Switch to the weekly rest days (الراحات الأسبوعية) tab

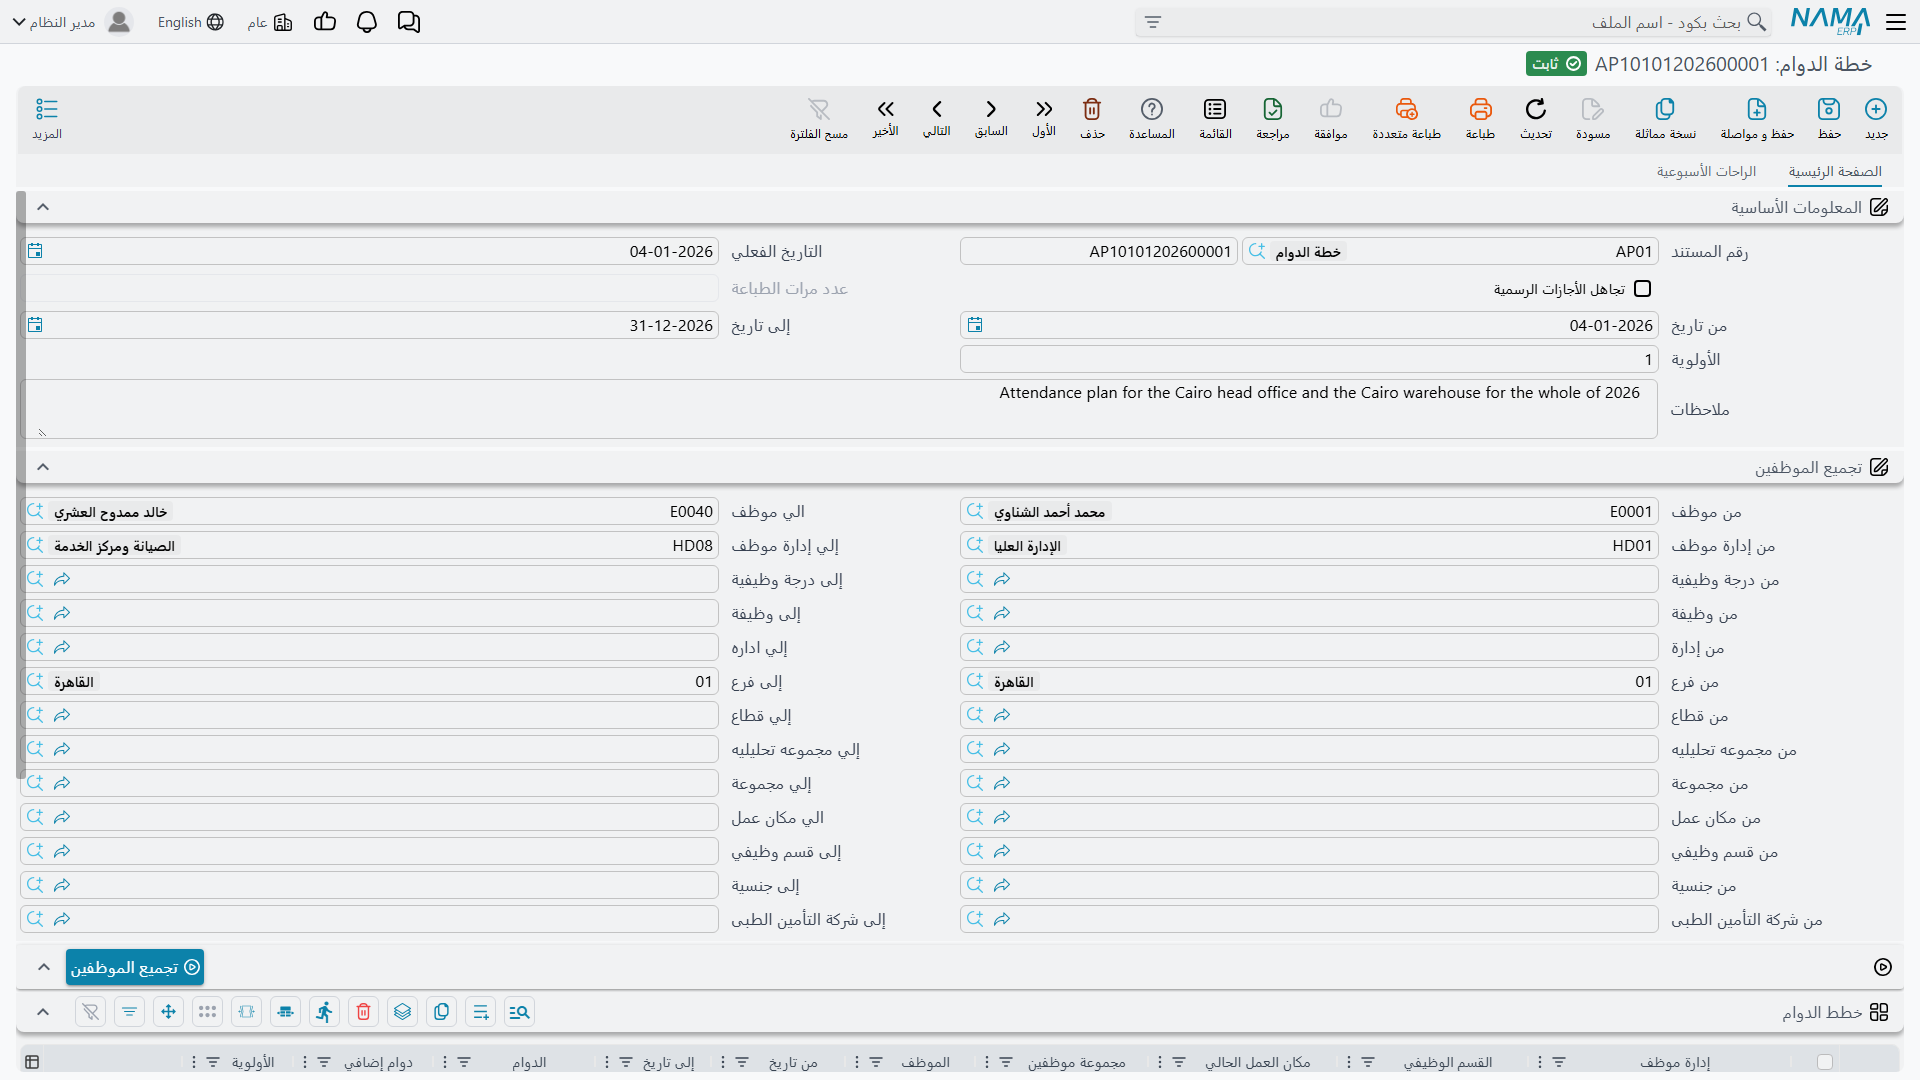click(1706, 172)
